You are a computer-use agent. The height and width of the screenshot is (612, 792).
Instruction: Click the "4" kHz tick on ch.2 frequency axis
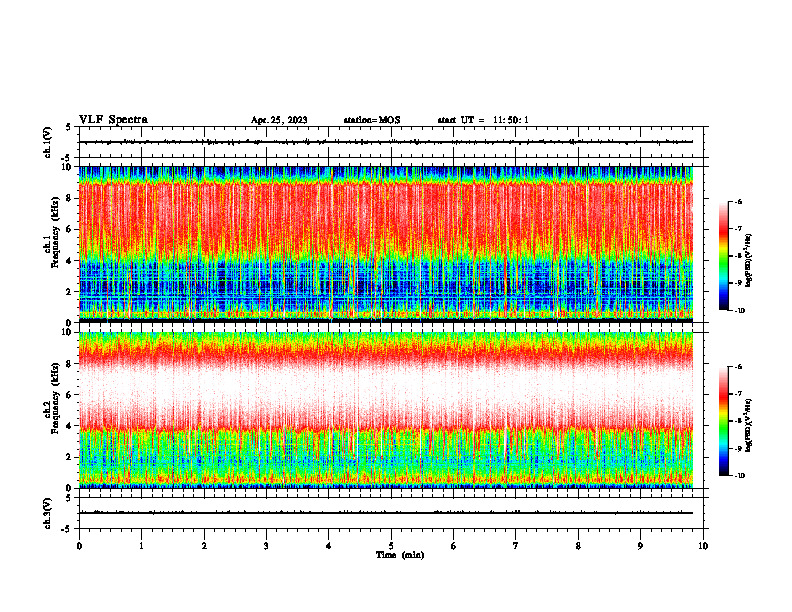[x=70, y=426]
